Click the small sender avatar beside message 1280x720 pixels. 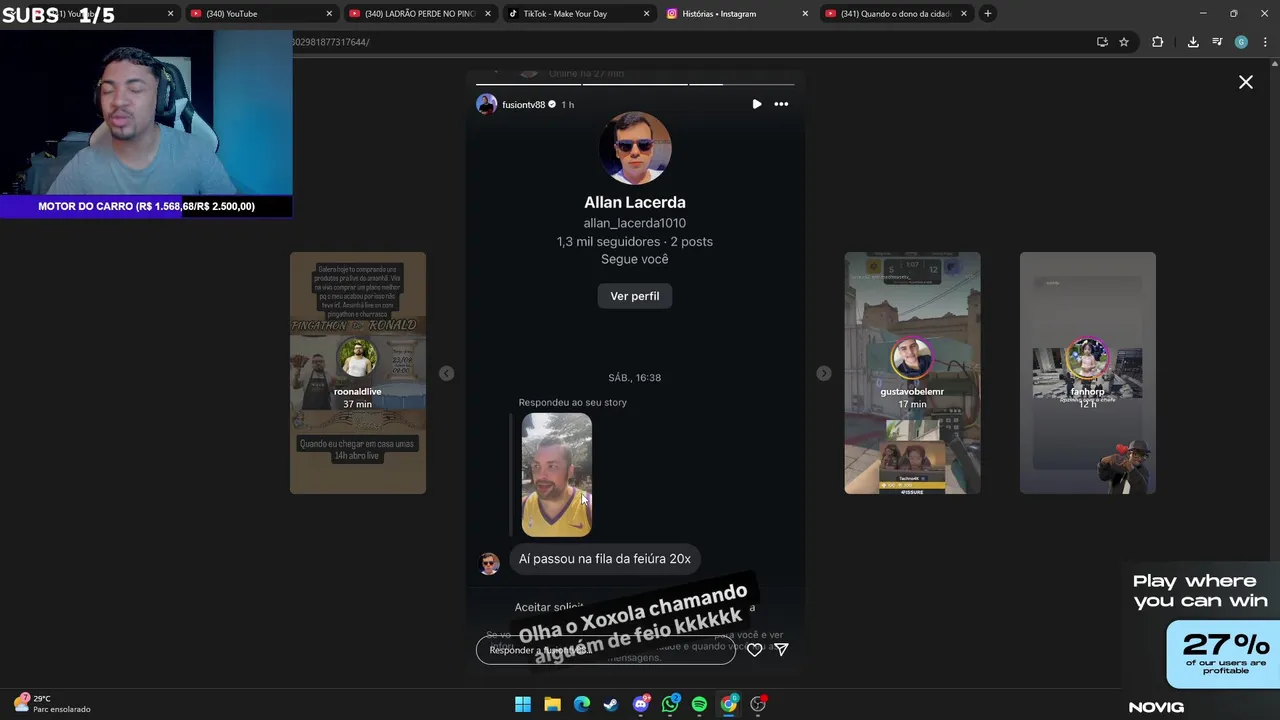pyautogui.click(x=489, y=563)
